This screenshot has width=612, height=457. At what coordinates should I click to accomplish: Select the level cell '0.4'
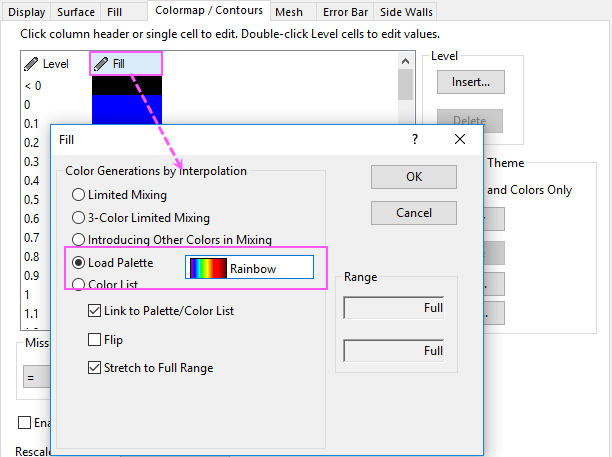pyautogui.click(x=31, y=181)
